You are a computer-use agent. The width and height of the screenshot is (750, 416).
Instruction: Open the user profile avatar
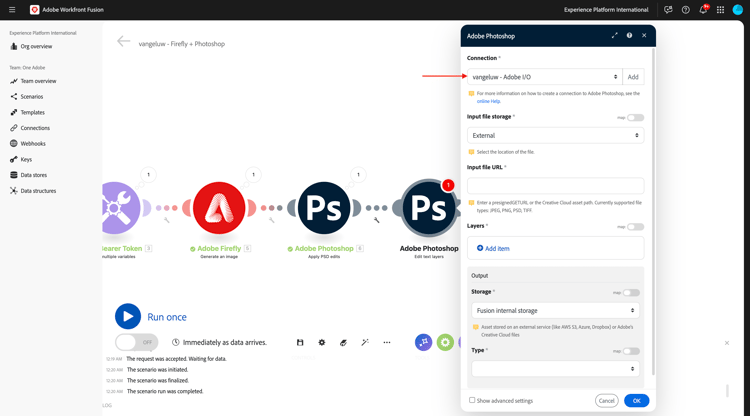[x=738, y=10]
